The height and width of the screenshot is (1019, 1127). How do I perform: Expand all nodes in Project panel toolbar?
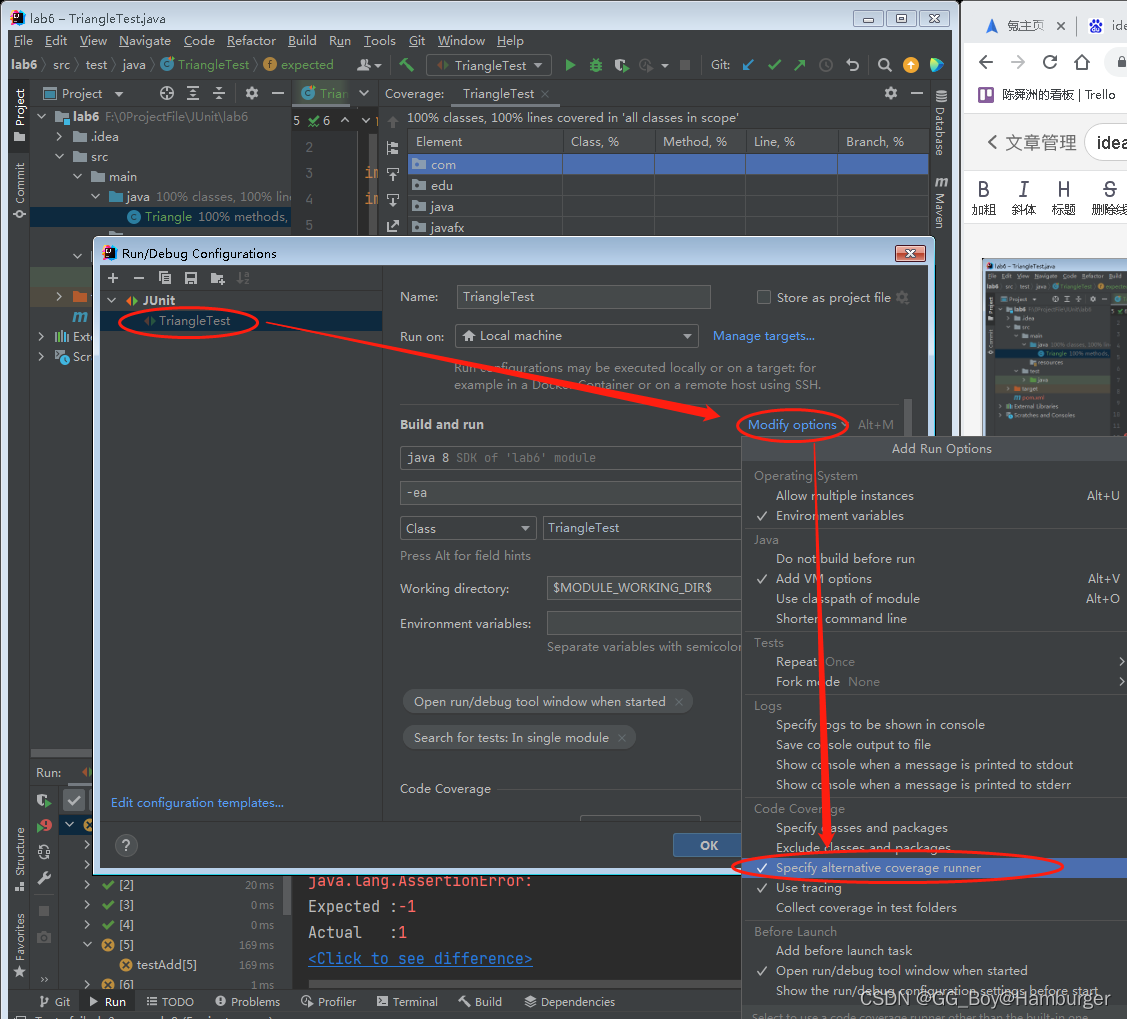(x=193, y=93)
